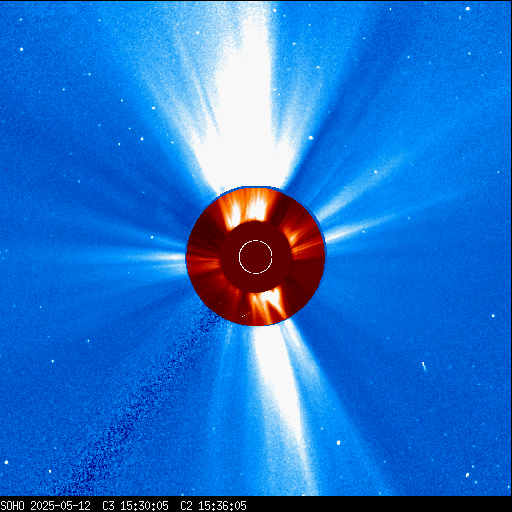Click the lower thin streamer right of the red disk
The height and width of the screenshot is (512, 512).
pyautogui.click(x=360, y=228)
